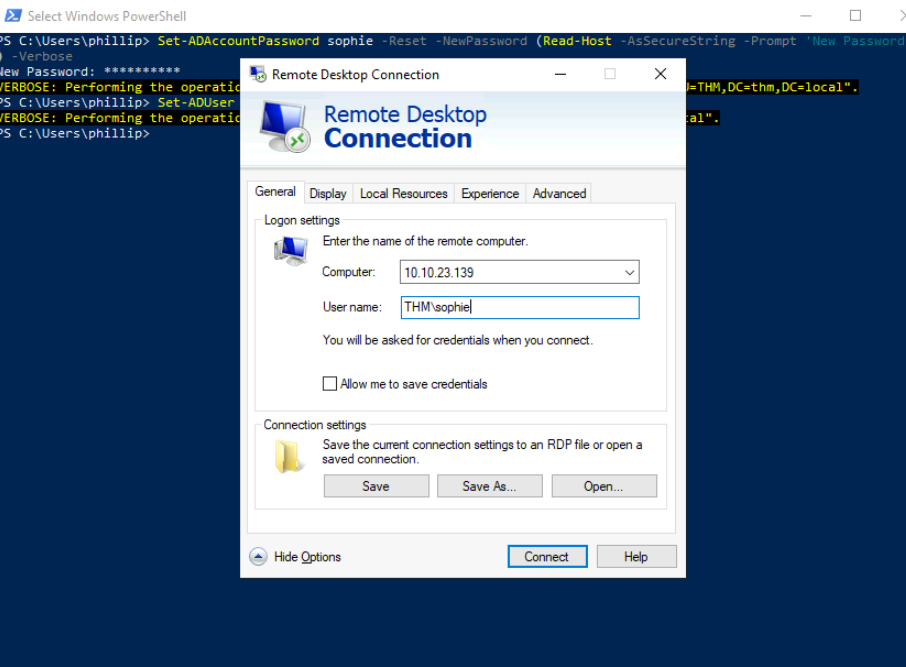The image size is (906, 667).
Task: Click the User name field with THM\sophie
Action: 520,307
